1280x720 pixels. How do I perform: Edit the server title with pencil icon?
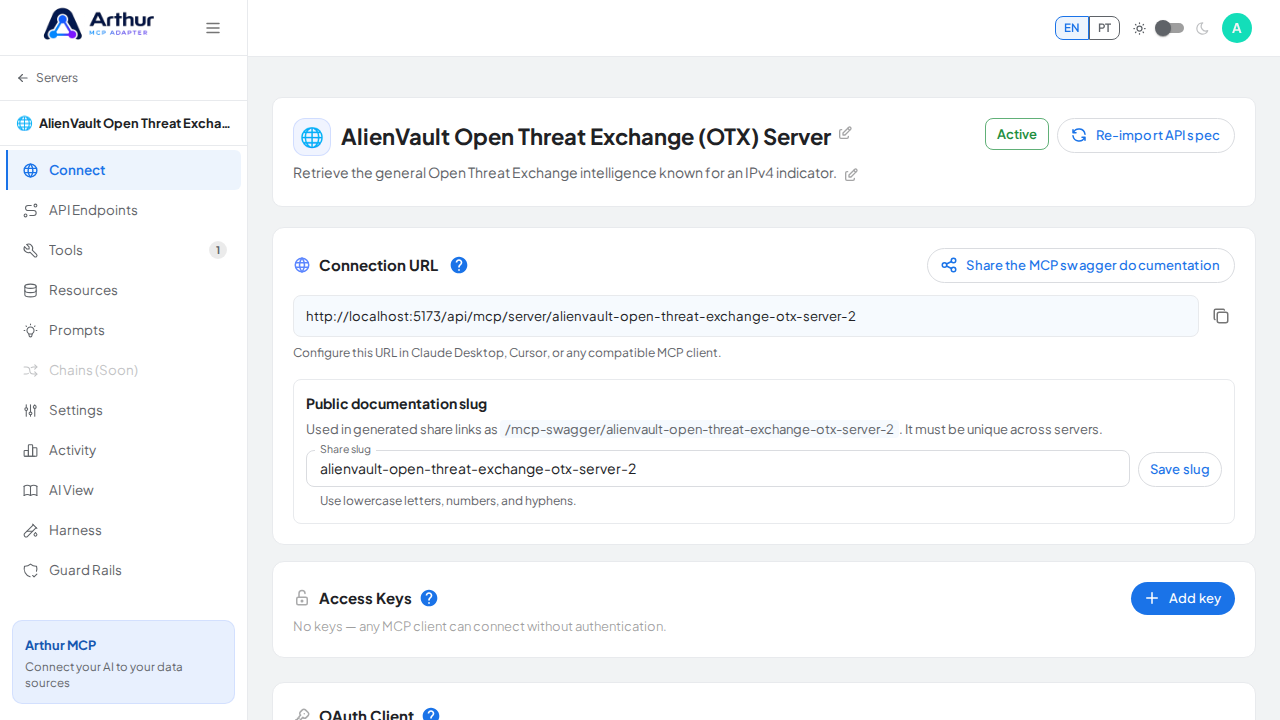tap(845, 133)
